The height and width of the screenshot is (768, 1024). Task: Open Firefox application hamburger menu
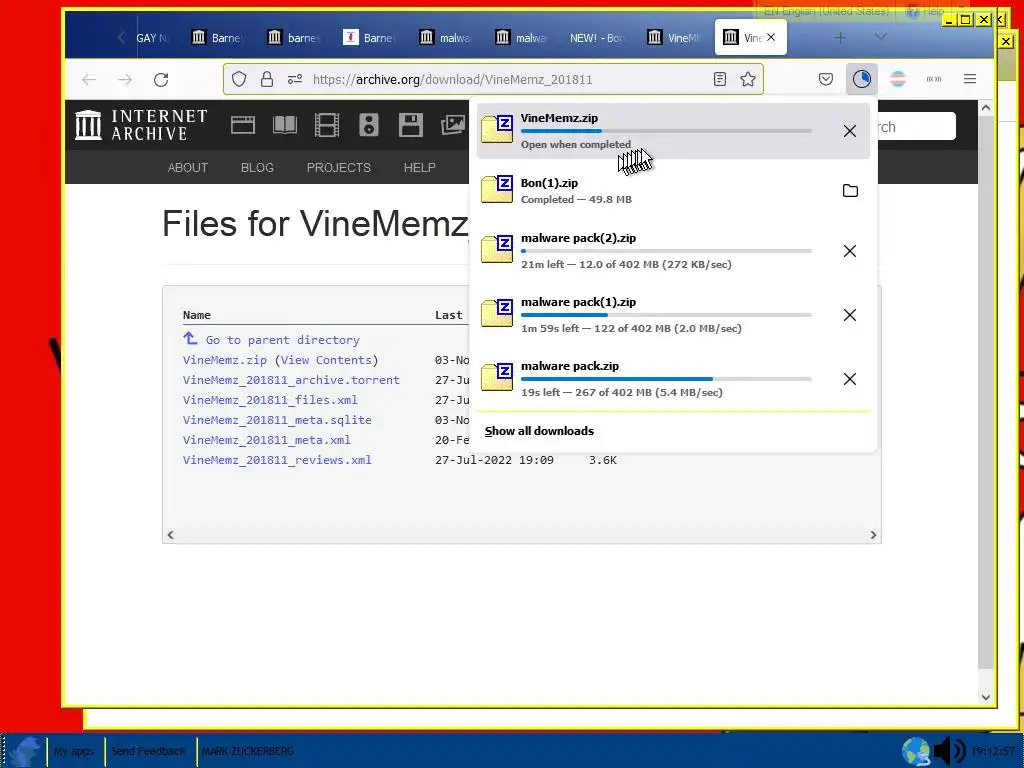tap(970, 79)
